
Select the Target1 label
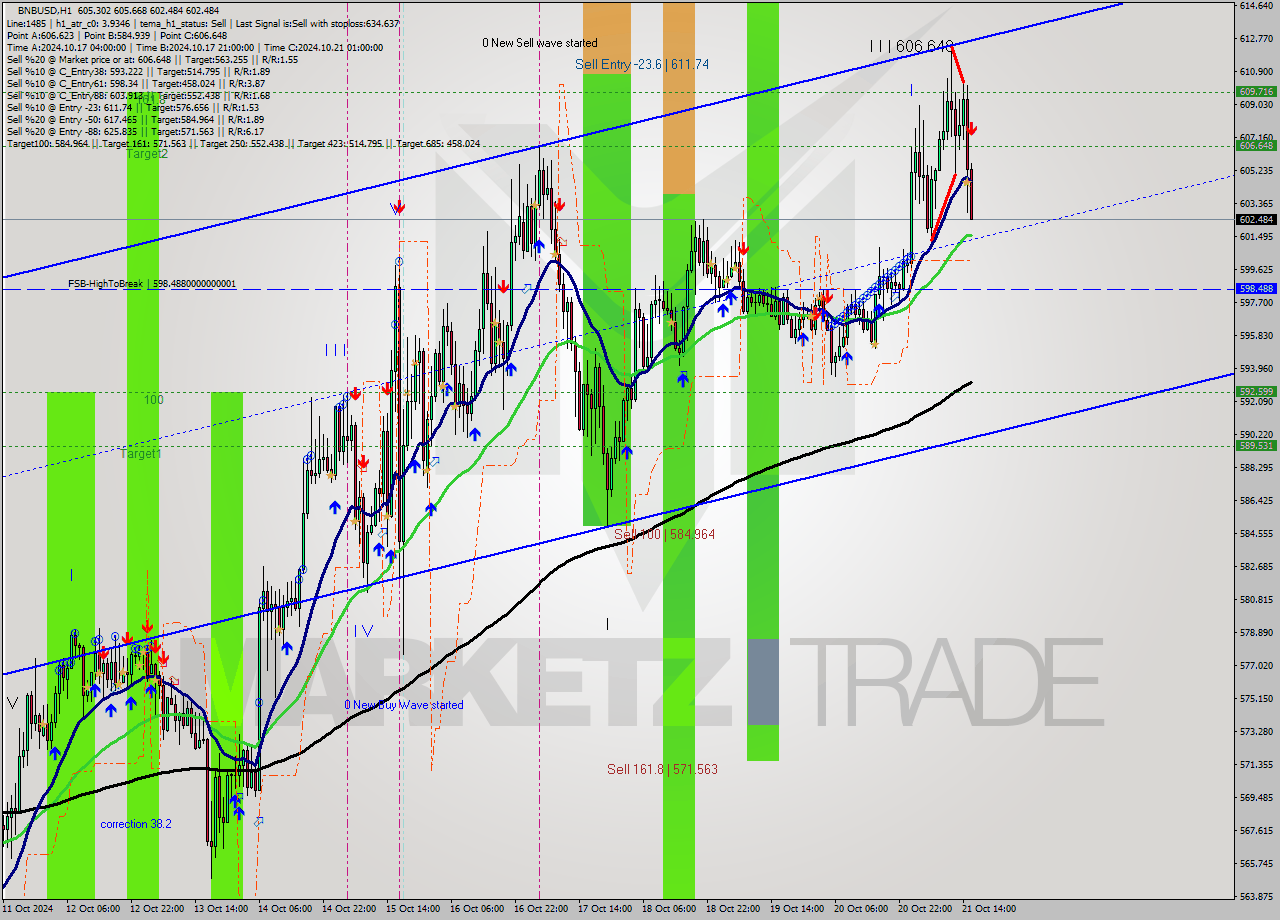[x=141, y=454]
